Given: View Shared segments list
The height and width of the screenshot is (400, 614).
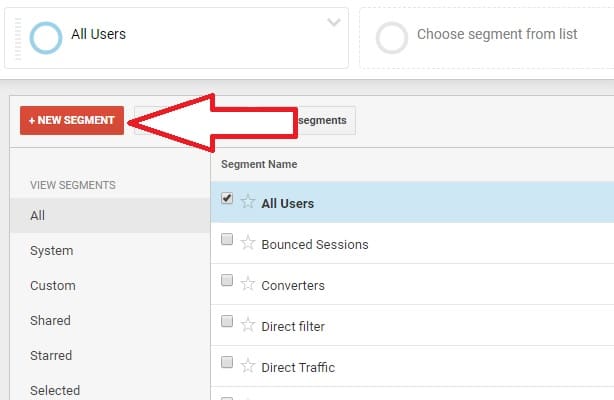Looking at the screenshot, I should click(51, 320).
